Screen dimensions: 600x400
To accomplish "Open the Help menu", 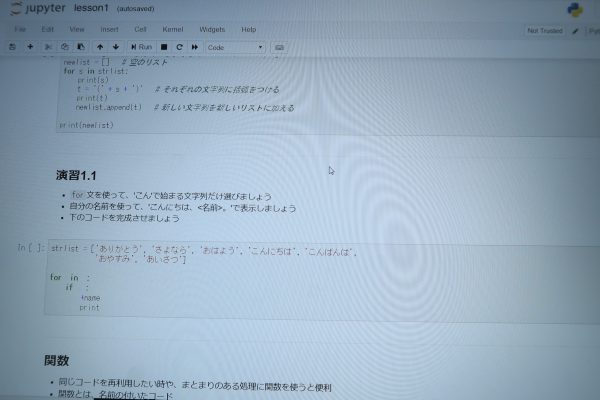I will (248, 29).
